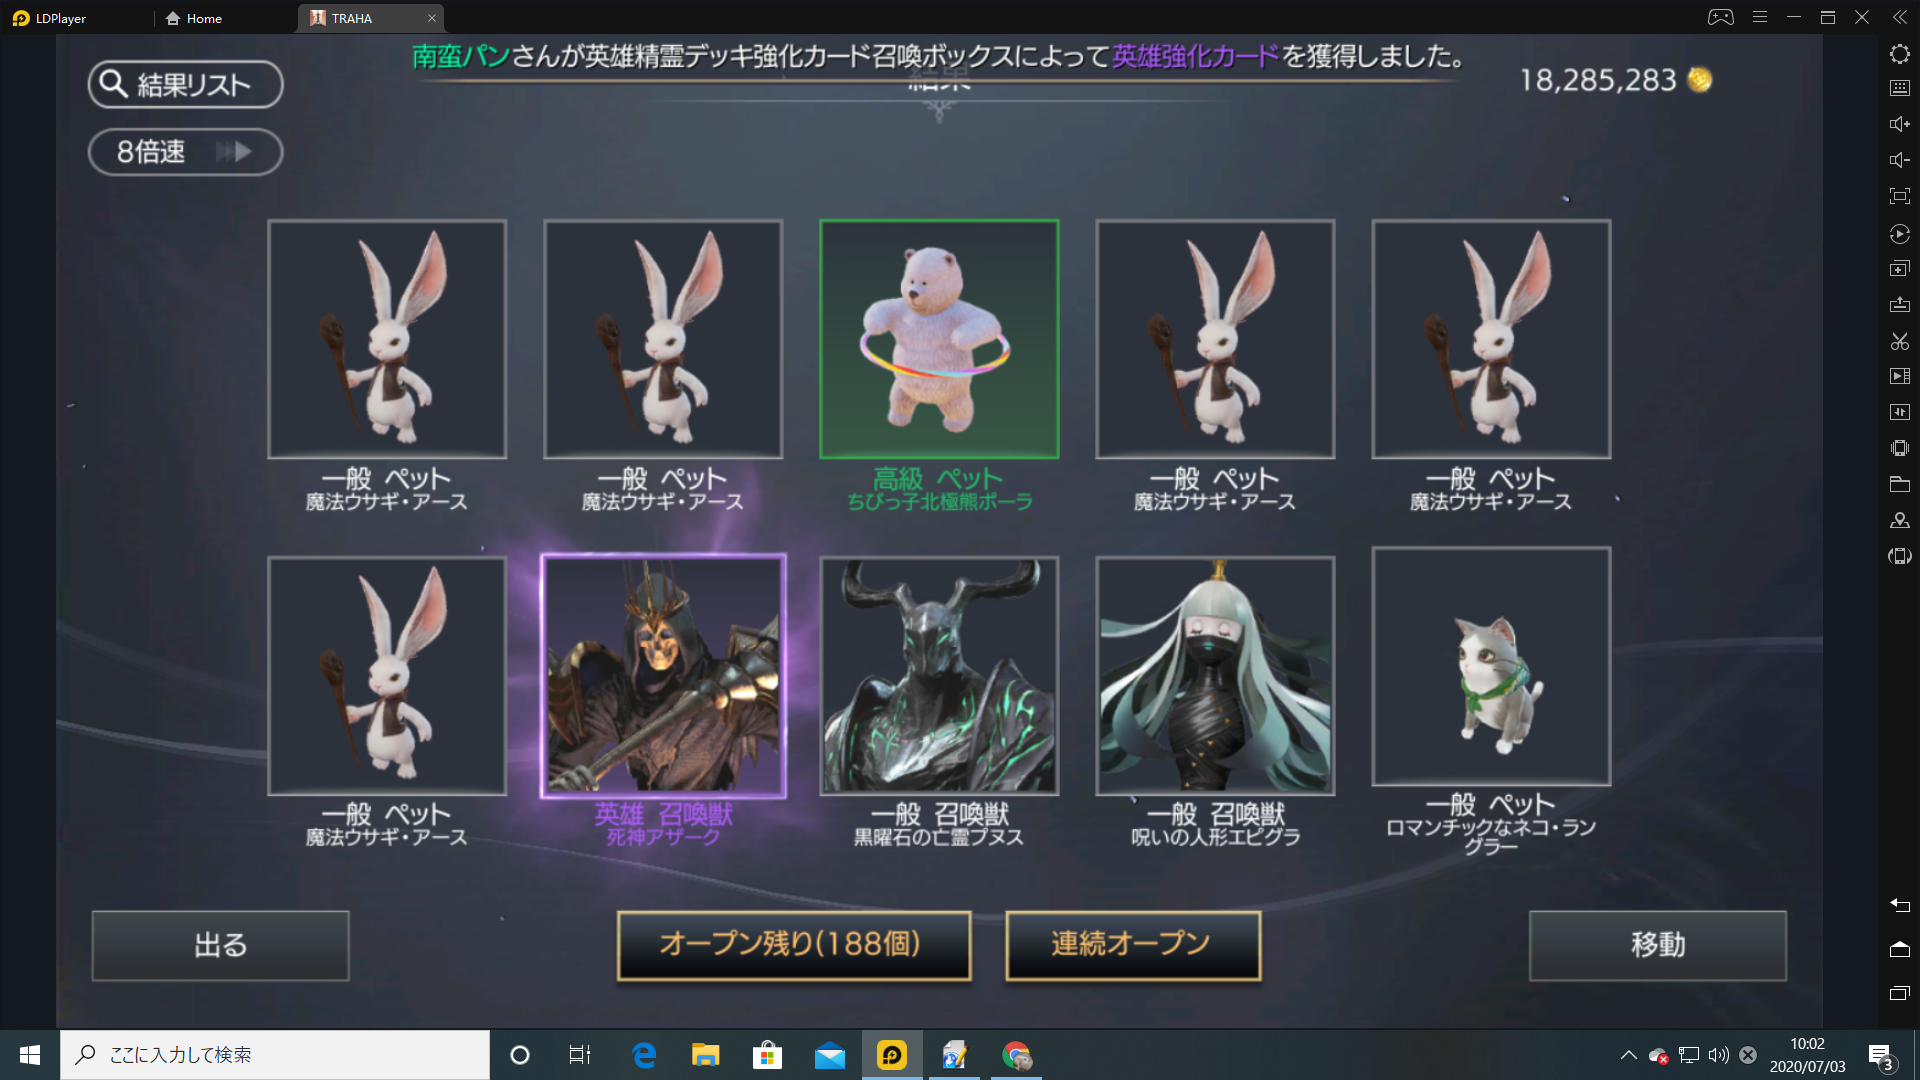Take a screenshot with scissors icon

tap(1900, 341)
